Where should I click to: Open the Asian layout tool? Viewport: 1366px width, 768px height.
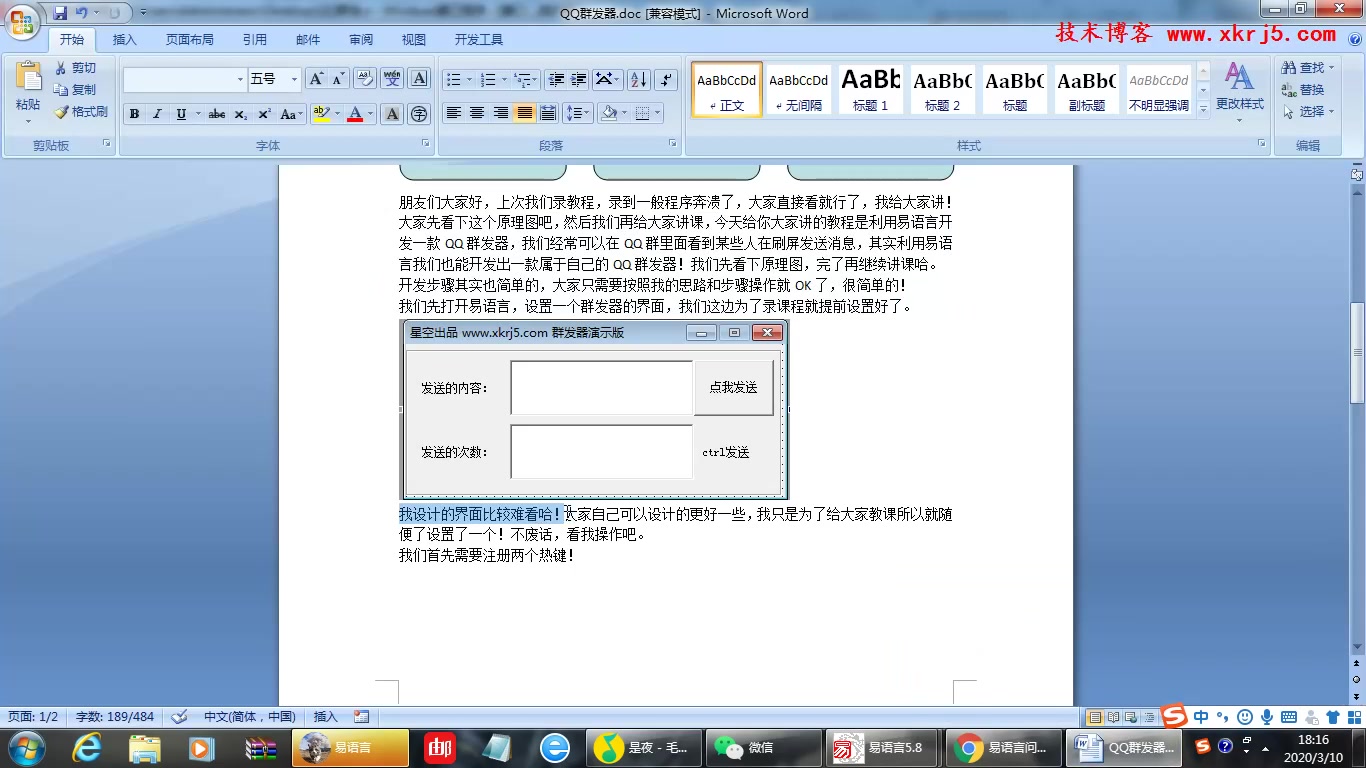click(x=607, y=79)
